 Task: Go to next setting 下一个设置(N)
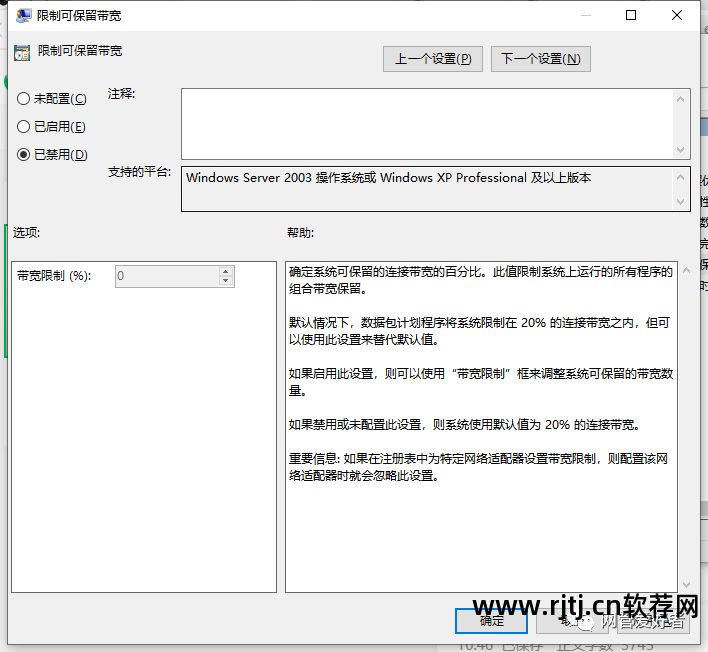(540, 59)
